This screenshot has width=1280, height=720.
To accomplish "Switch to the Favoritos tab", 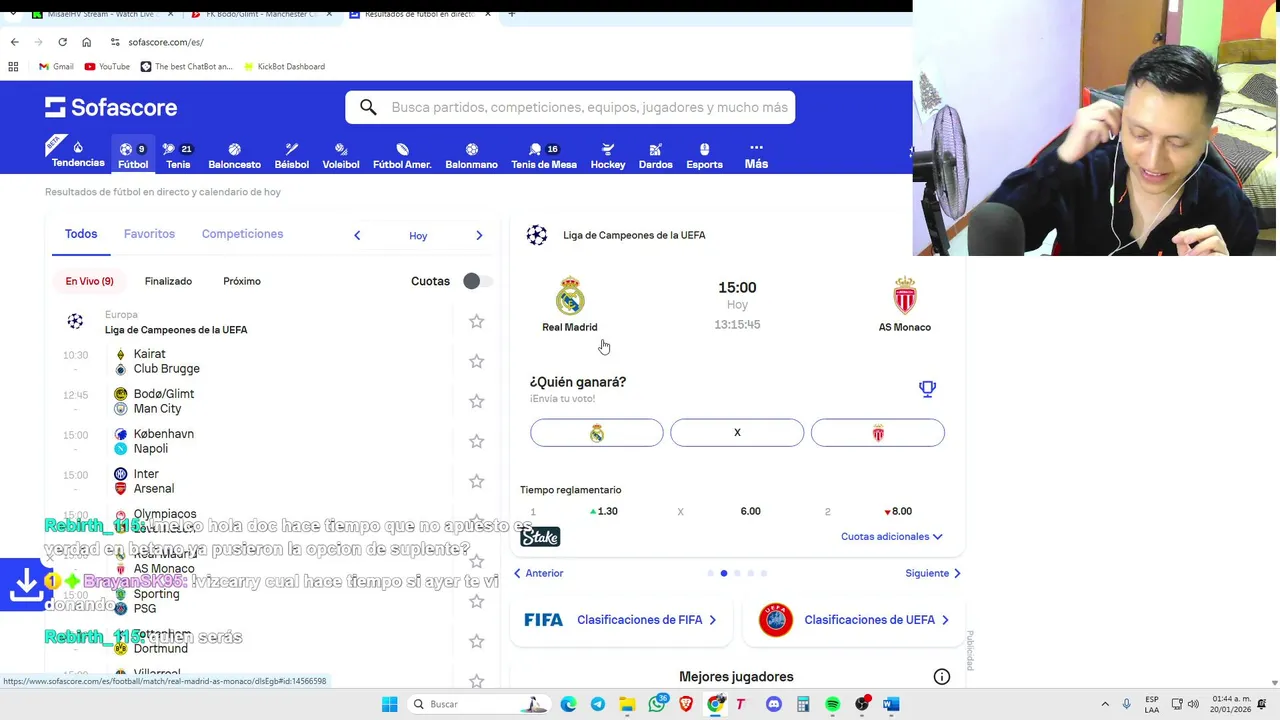I will click(x=149, y=234).
